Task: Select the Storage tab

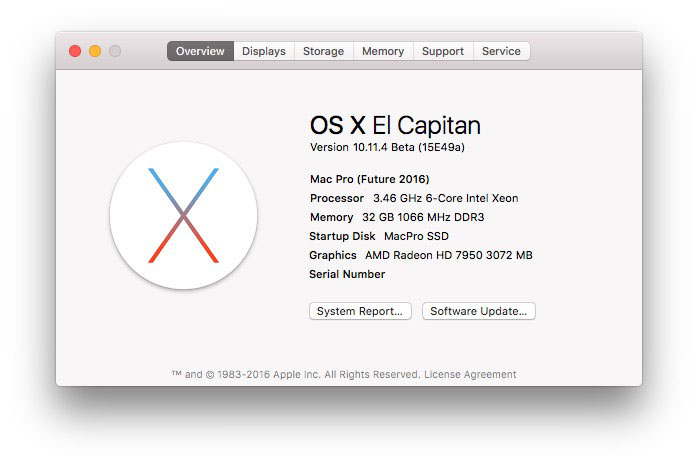Action: [324, 51]
